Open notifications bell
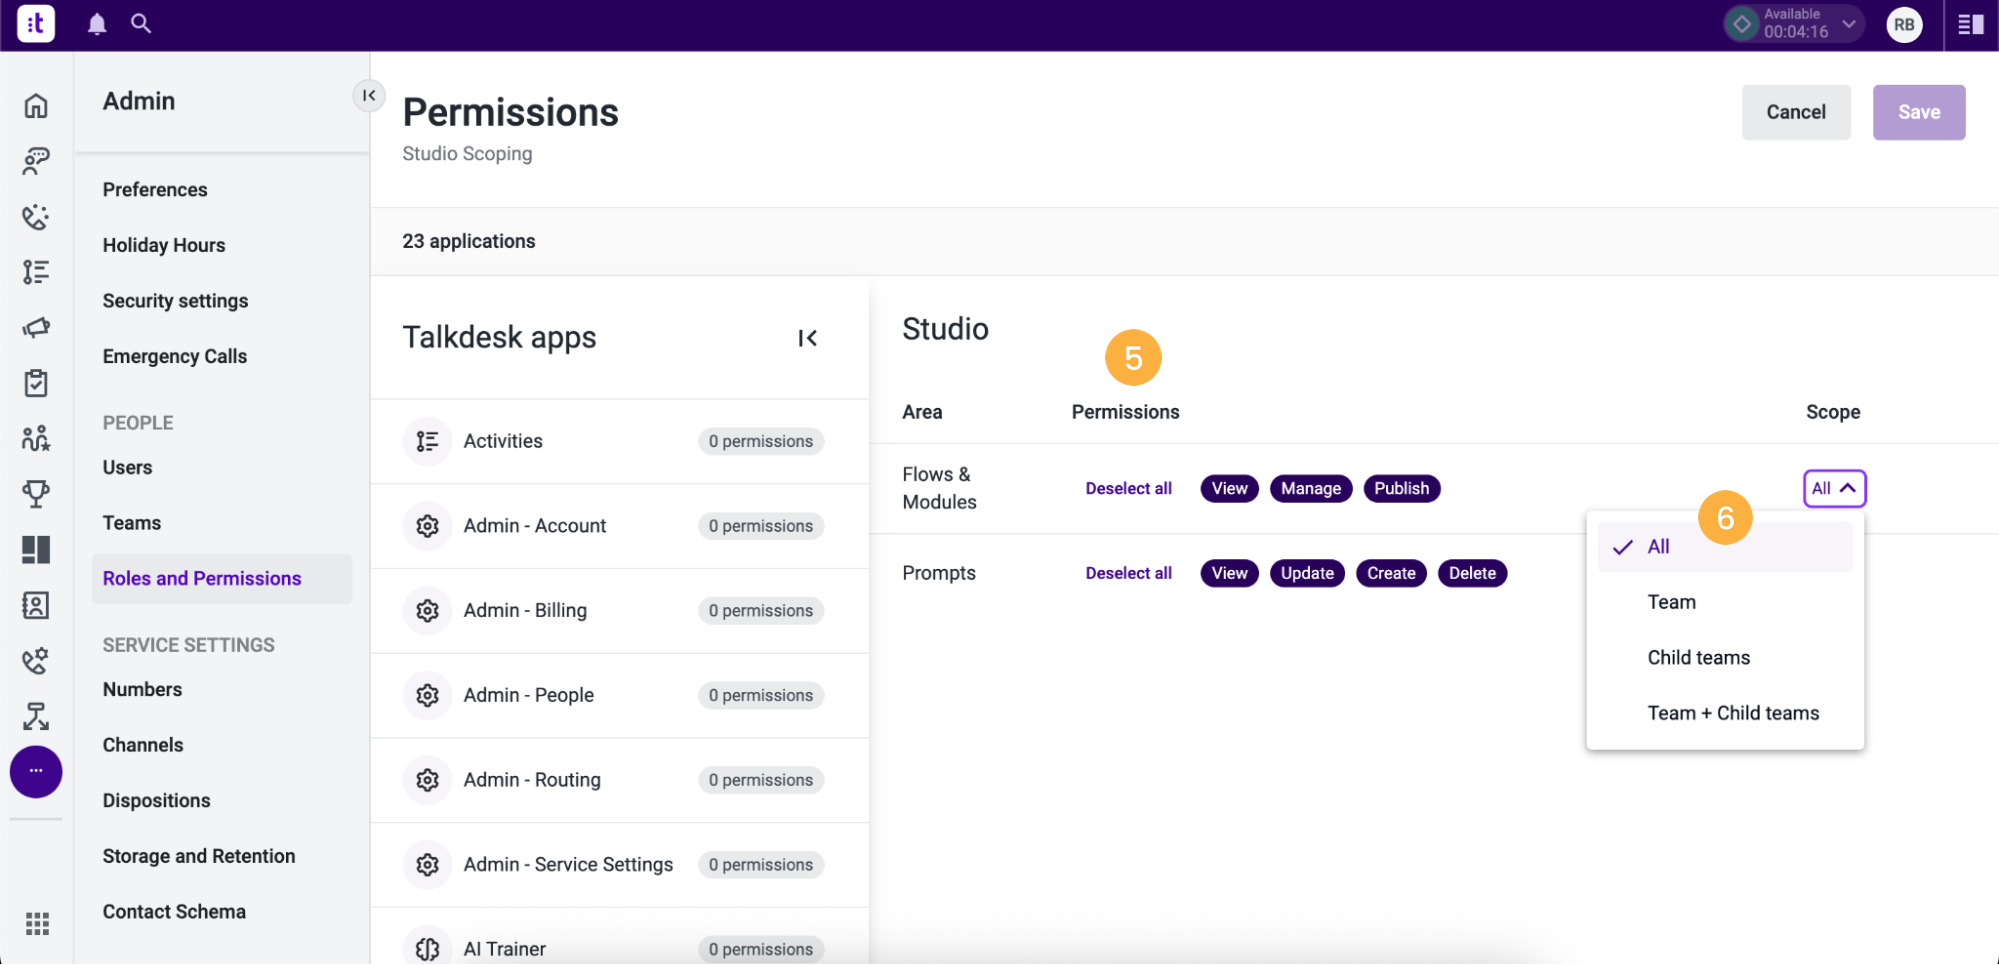Image resolution: width=1999 pixels, height=965 pixels. (97, 24)
